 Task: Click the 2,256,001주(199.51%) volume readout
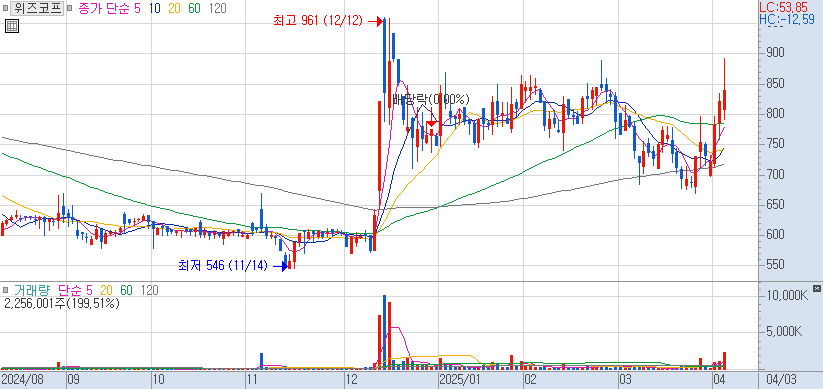(x=61, y=303)
